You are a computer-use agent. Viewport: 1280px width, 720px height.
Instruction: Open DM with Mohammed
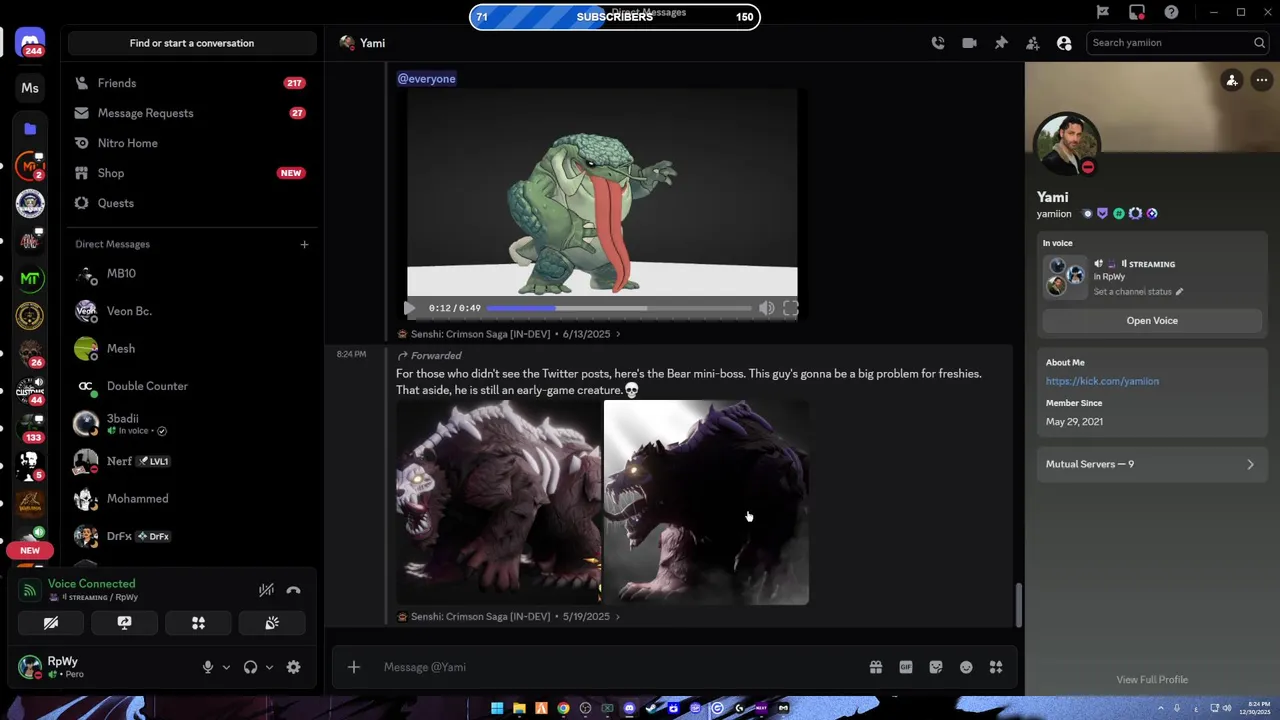pyautogui.click(x=192, y=498)
